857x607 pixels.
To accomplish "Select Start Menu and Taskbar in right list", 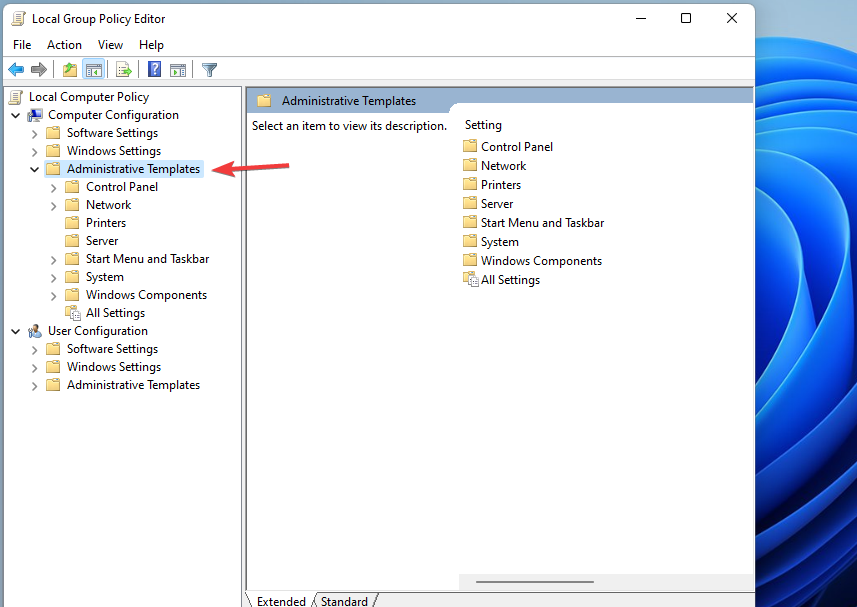I will pyautogui.click(x=542, y=223).
